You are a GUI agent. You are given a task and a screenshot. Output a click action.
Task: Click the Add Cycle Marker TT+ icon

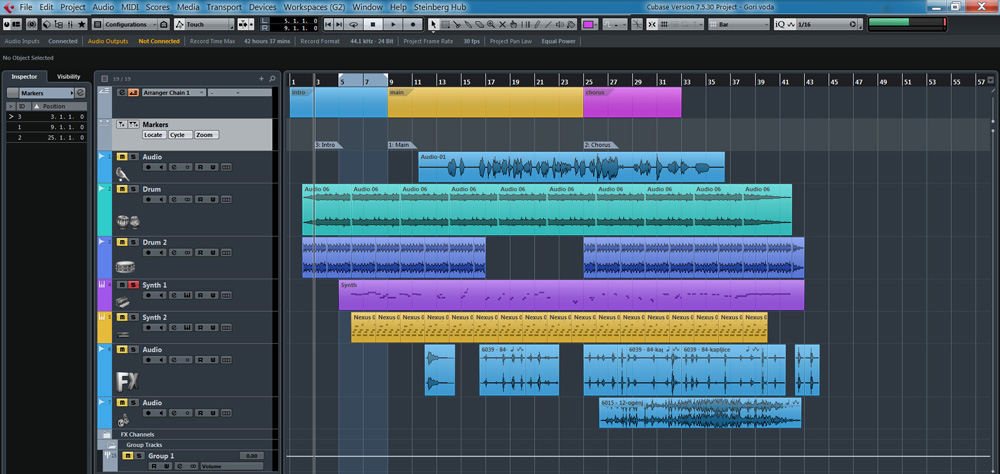coord(133,124)
